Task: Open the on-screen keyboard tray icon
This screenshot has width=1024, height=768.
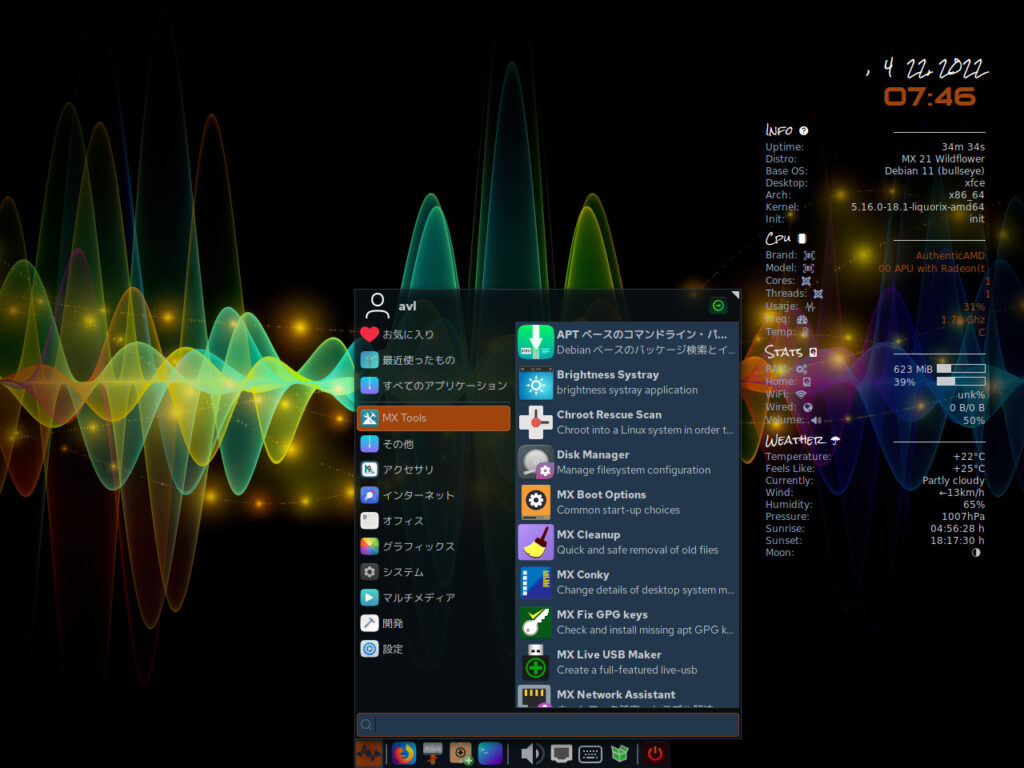Action: click(591, 754)
